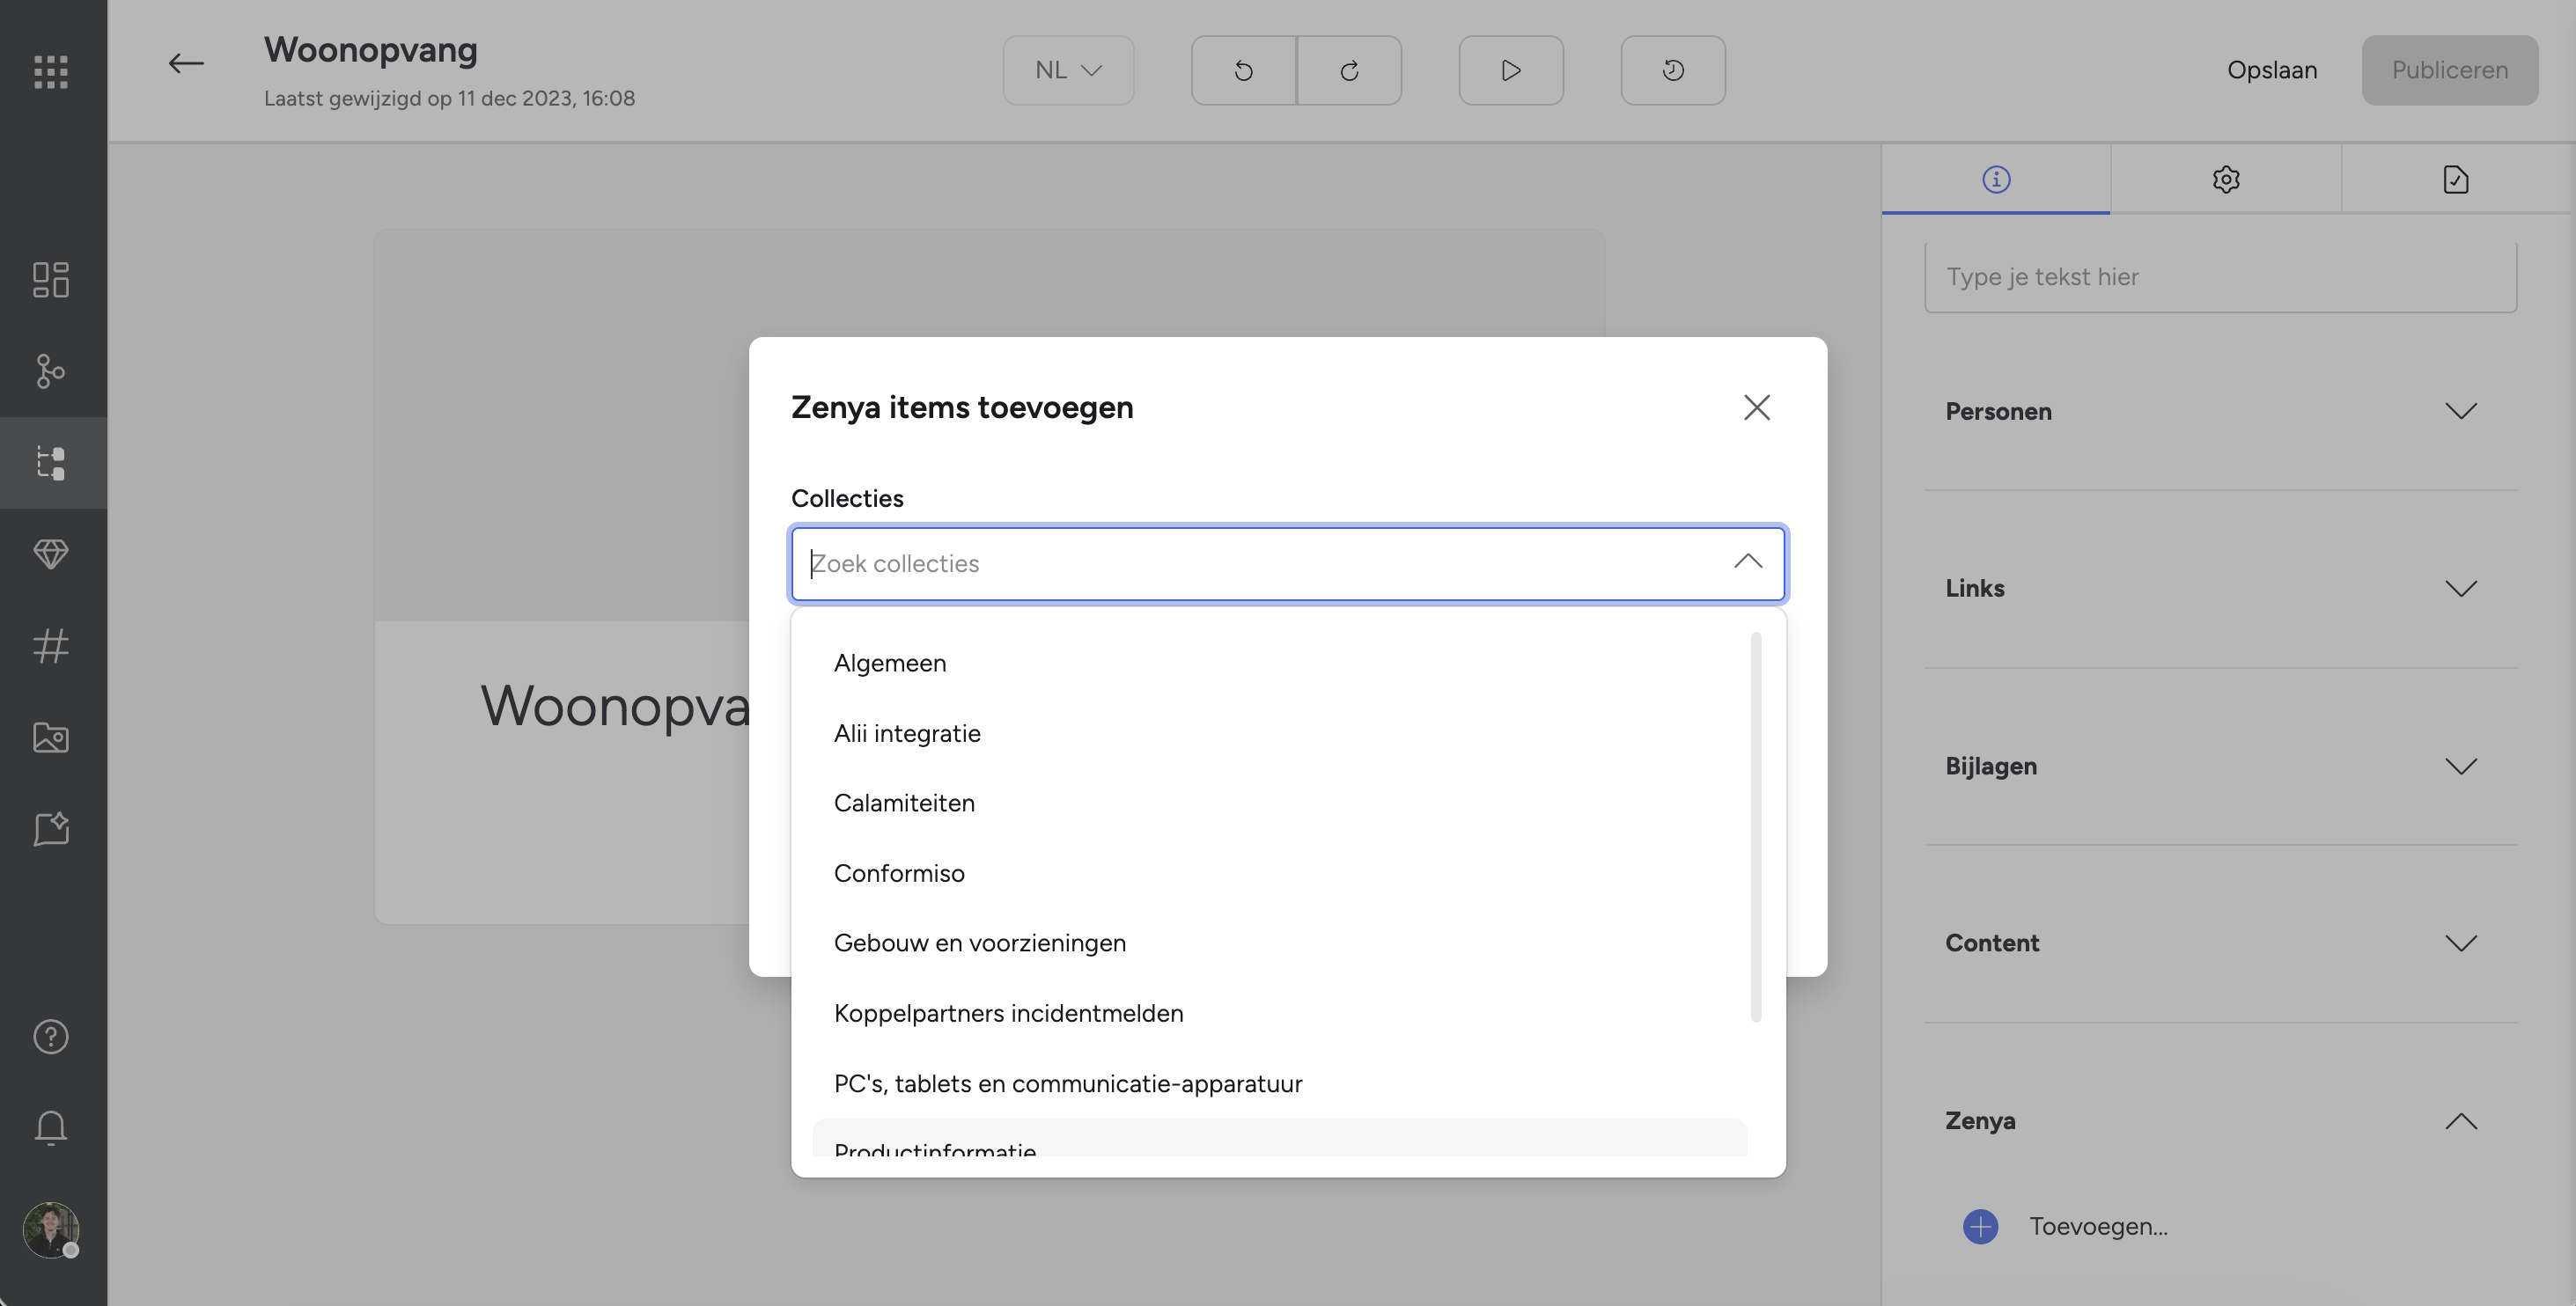Open the help question mark icon

(51, 1037)
